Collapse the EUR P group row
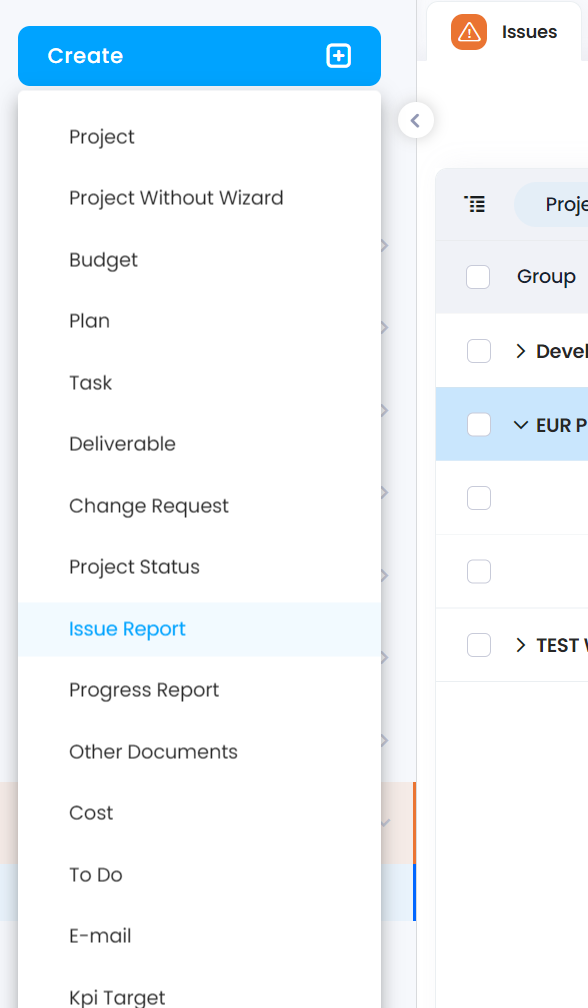The image size is (588, 1008). [x=521, y=425]
